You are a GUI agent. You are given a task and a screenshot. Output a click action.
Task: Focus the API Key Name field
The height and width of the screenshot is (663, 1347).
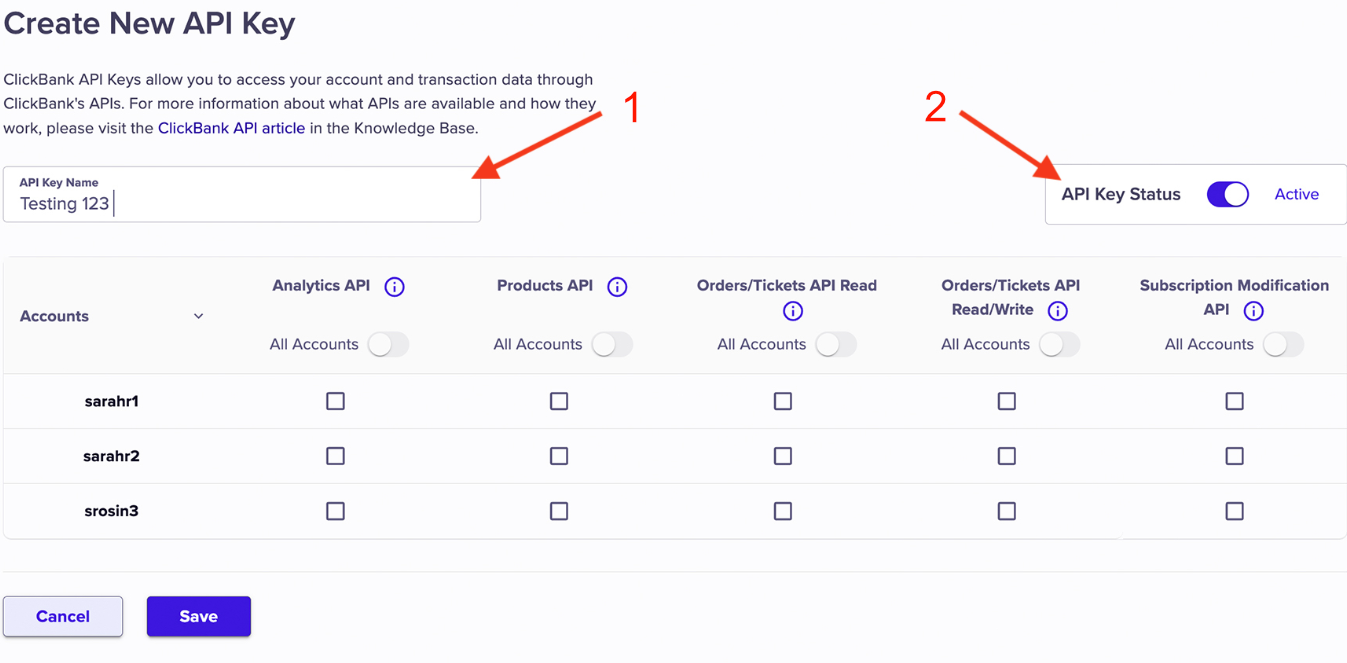tap(242, 194)
